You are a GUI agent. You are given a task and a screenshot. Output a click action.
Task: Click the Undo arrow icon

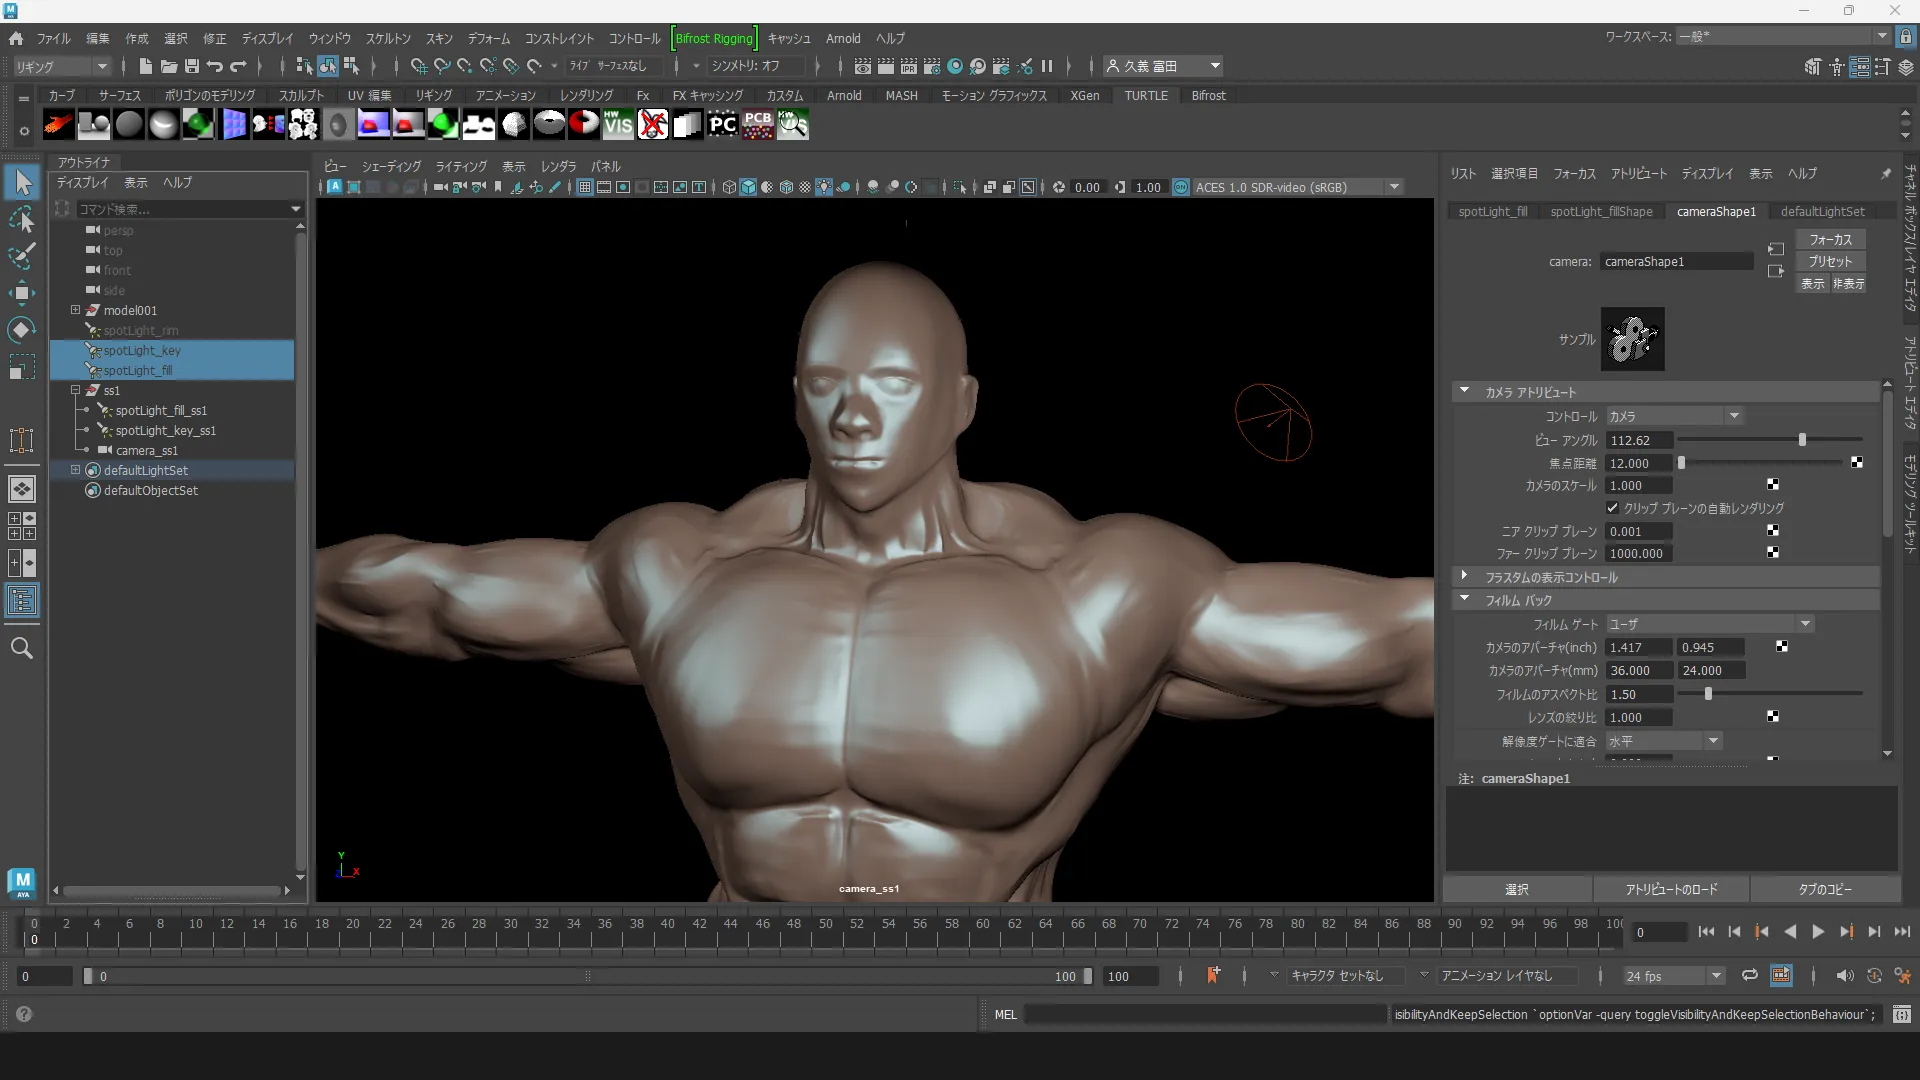pos(215,66)
